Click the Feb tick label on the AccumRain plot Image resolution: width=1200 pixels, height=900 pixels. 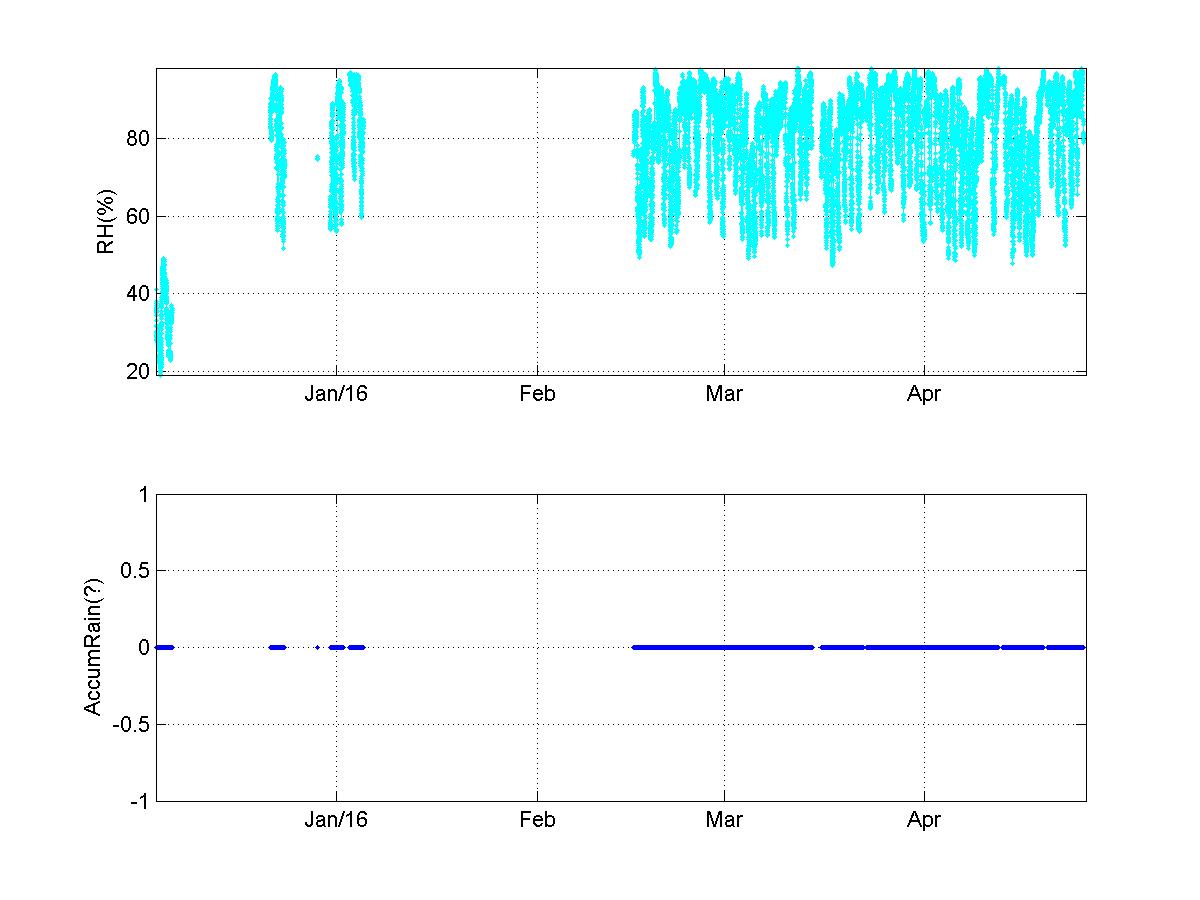pos(537,821)
